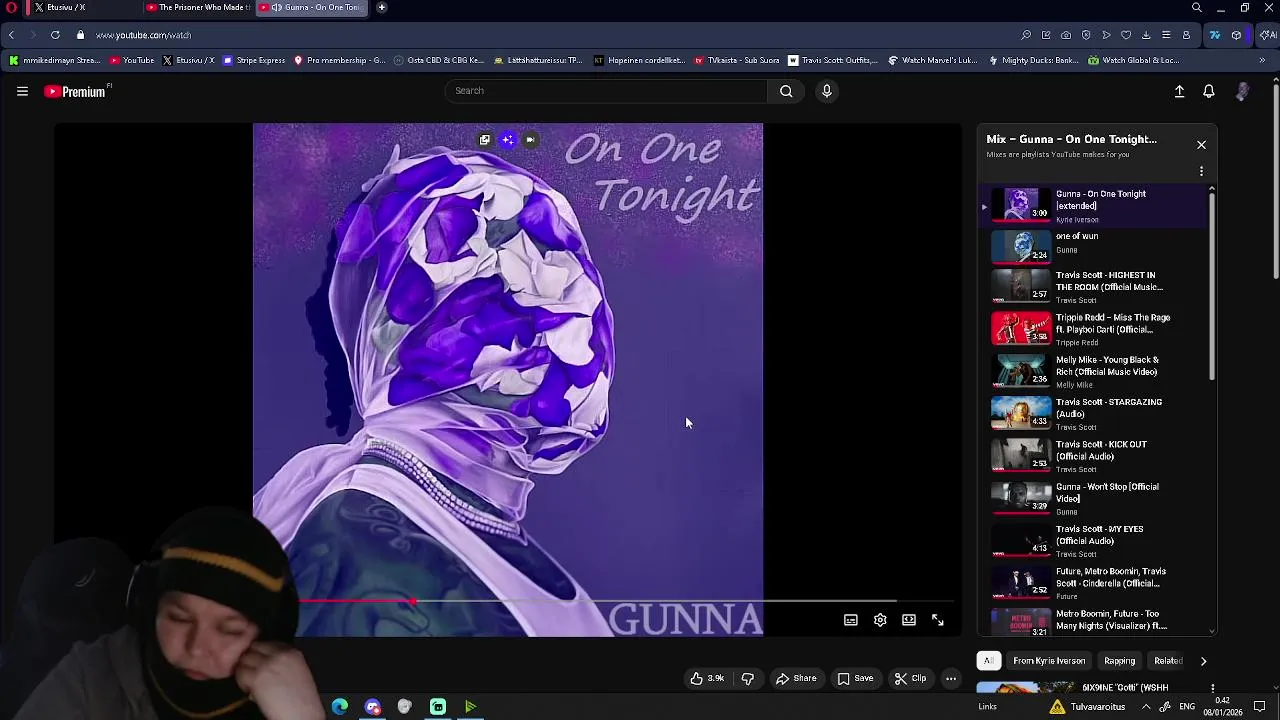Share the video
The height and width of the screenshot is (720, 1280).
pyautogui.click(x=797, y=678)
